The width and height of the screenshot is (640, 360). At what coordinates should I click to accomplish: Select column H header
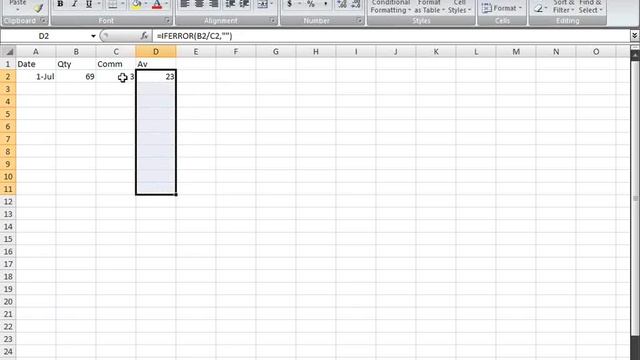pyautogui.click(x=316, y=51)
